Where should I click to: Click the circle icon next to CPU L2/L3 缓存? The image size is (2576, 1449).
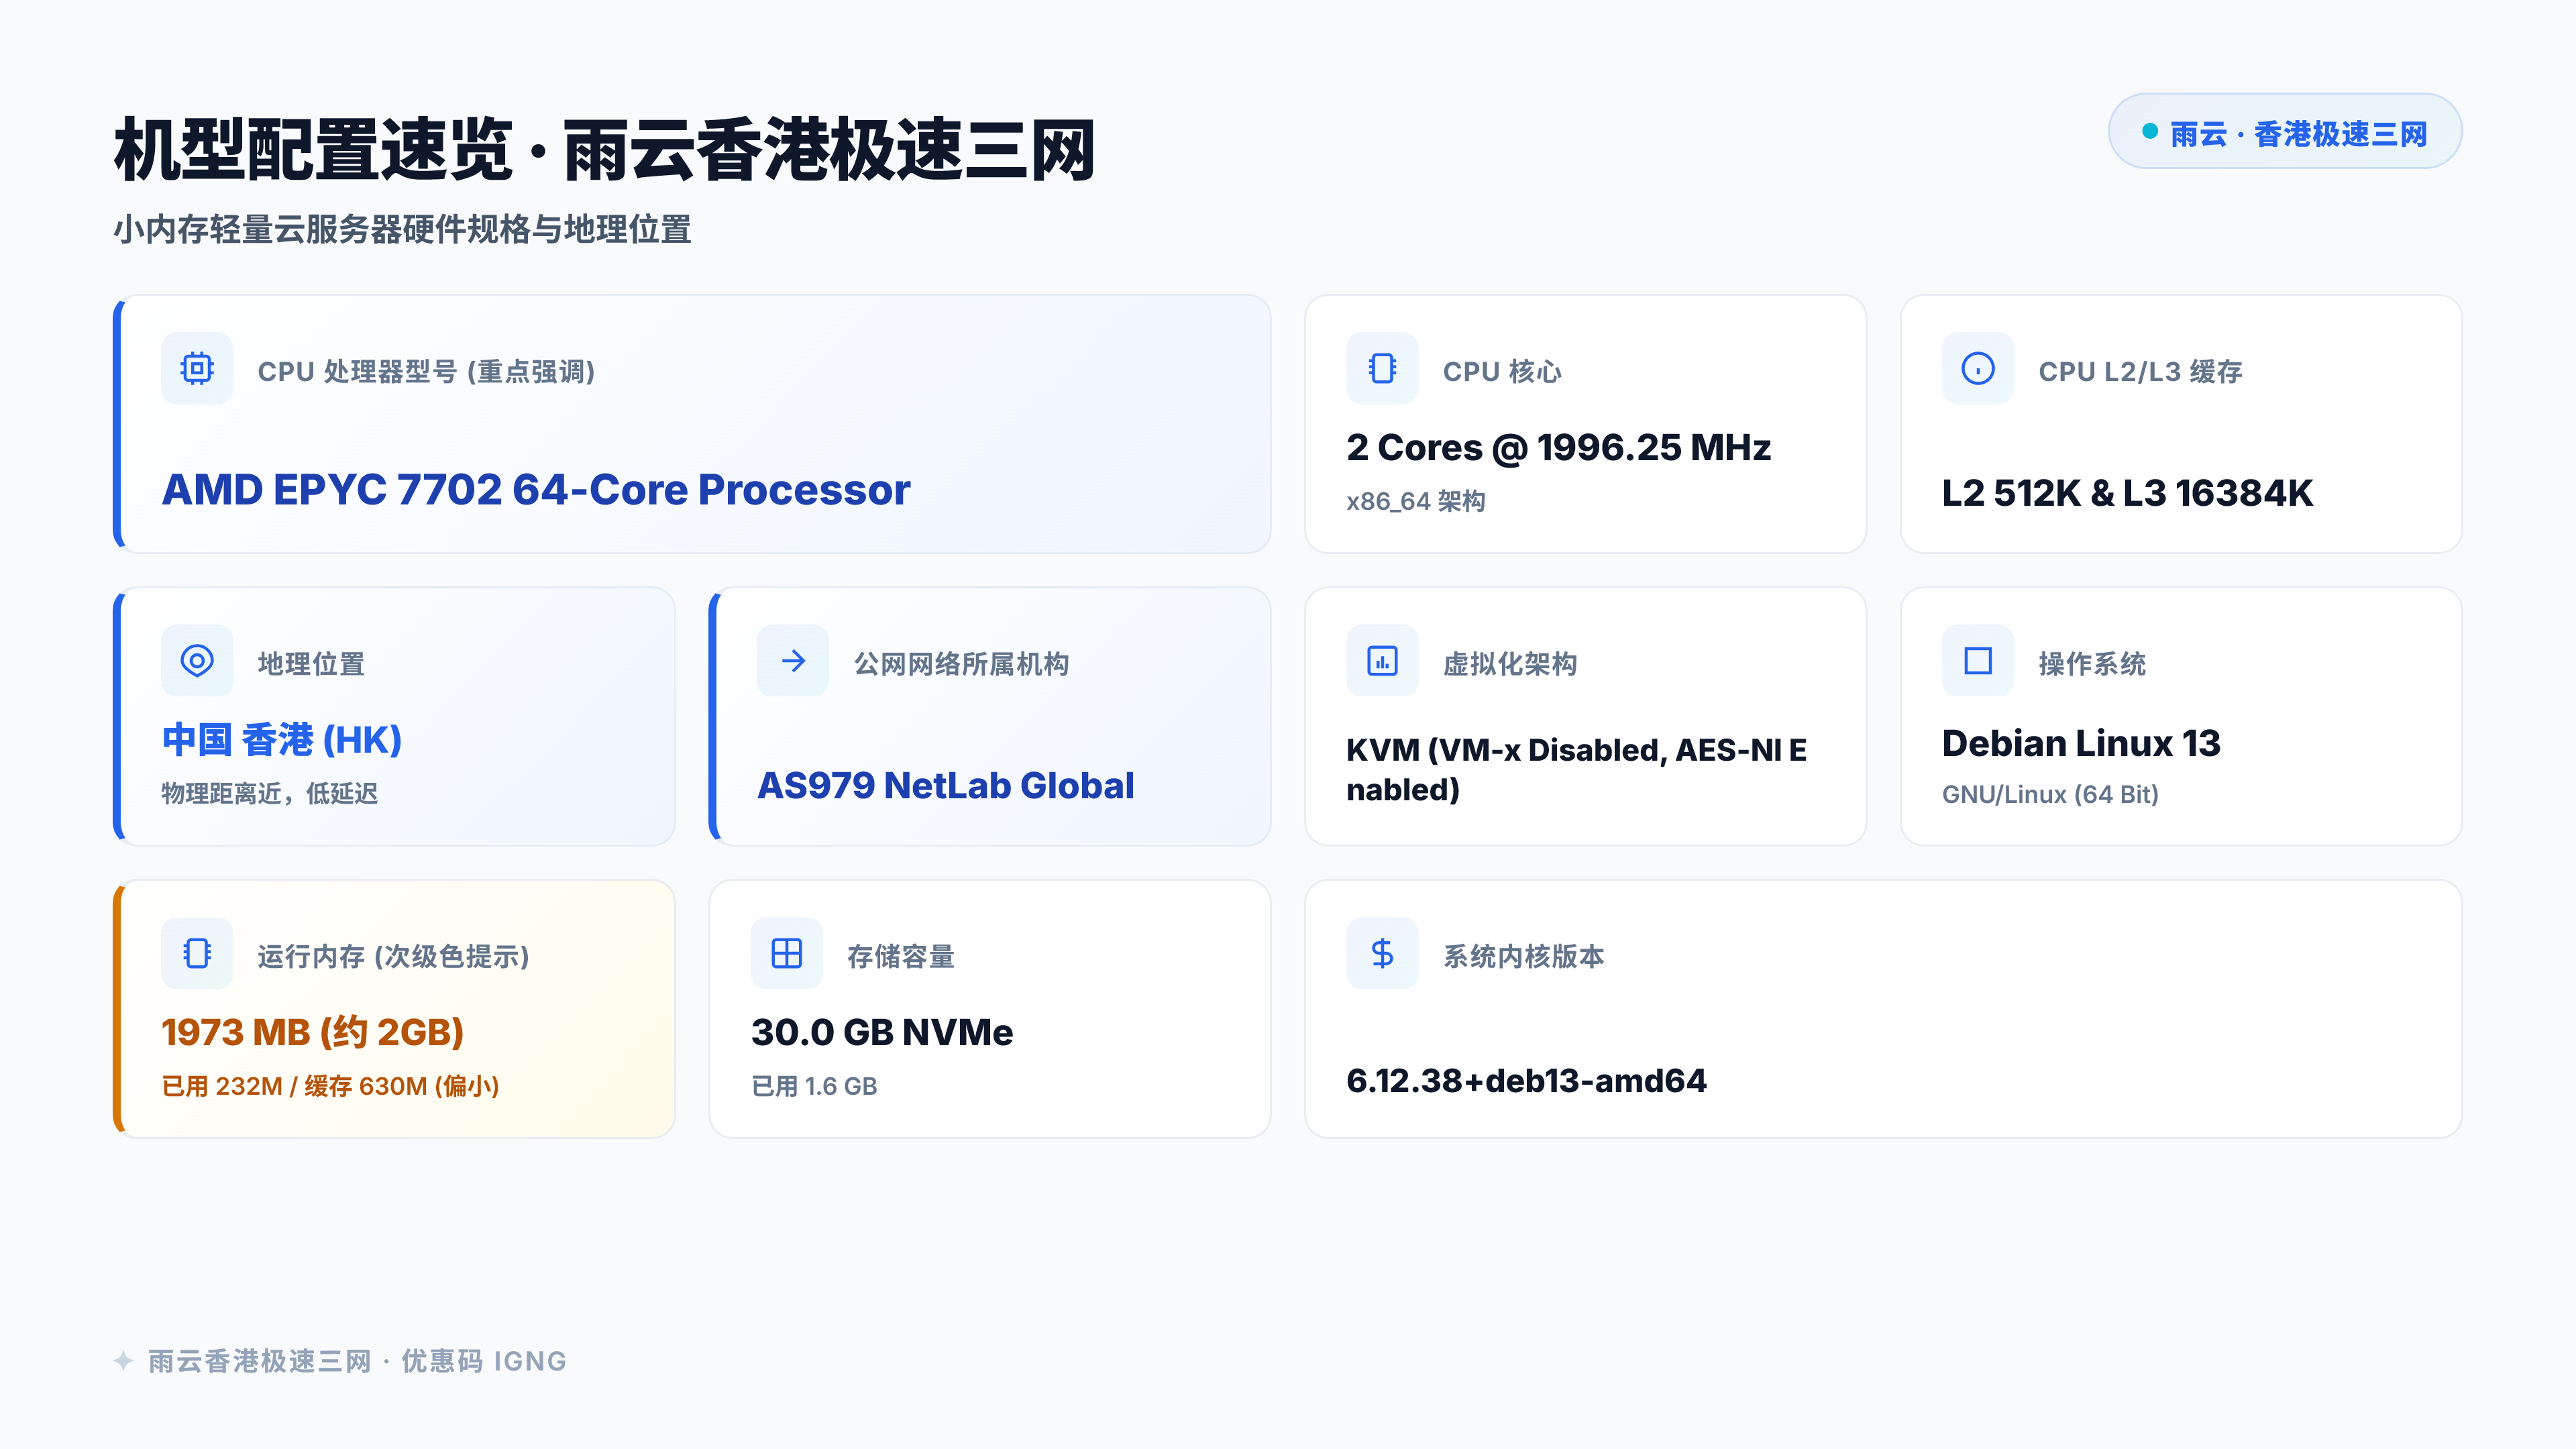(x=1978, y=368)
